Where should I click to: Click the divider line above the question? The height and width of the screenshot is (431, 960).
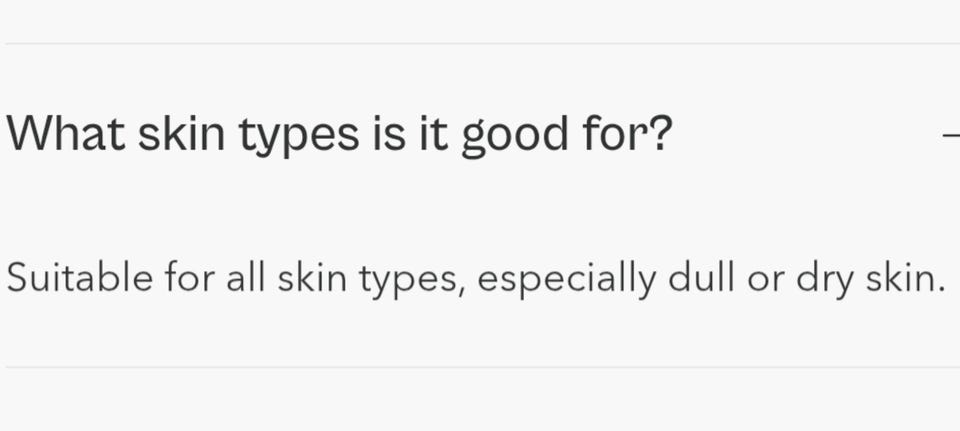(480, 44)
